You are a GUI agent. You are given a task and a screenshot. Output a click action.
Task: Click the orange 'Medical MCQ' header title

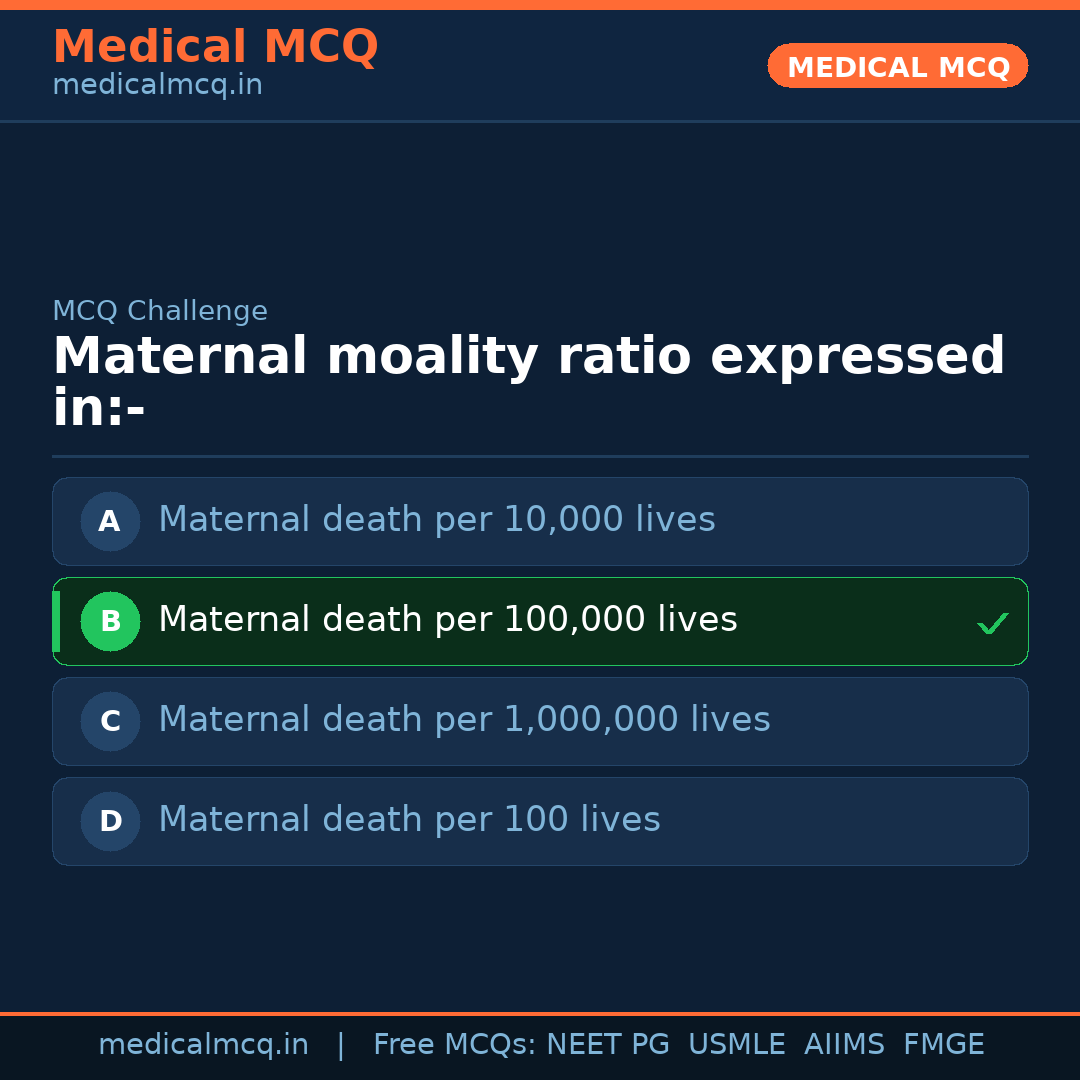215,47
